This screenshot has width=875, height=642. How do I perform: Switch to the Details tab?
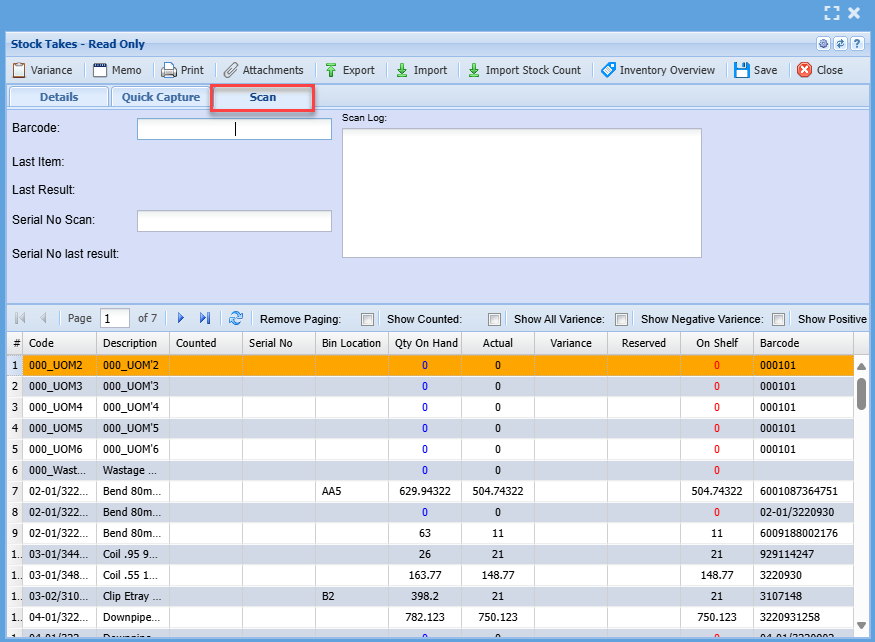(59, 97)
